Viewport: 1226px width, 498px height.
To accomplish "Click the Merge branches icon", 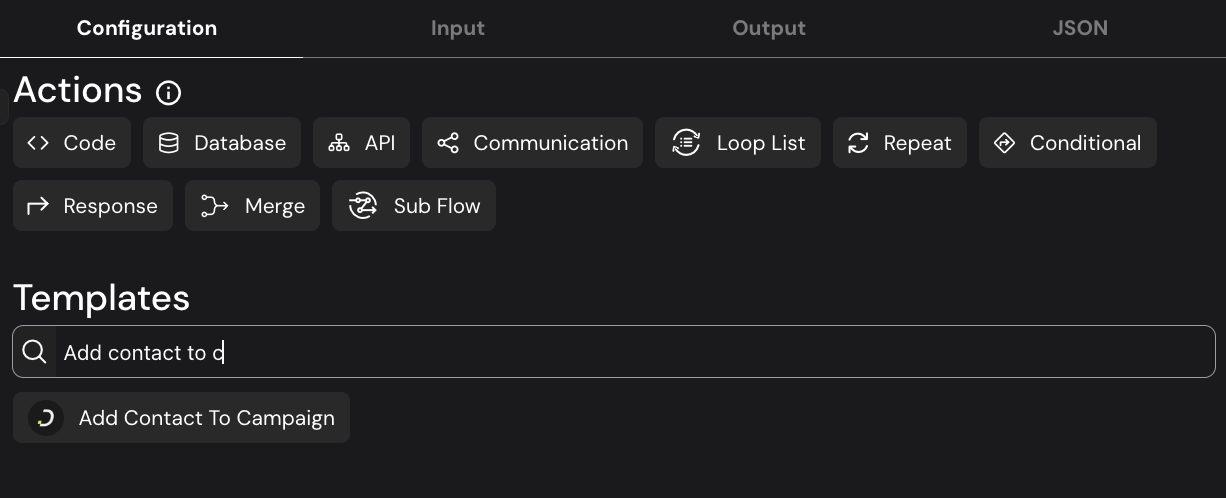I will 214,206.
